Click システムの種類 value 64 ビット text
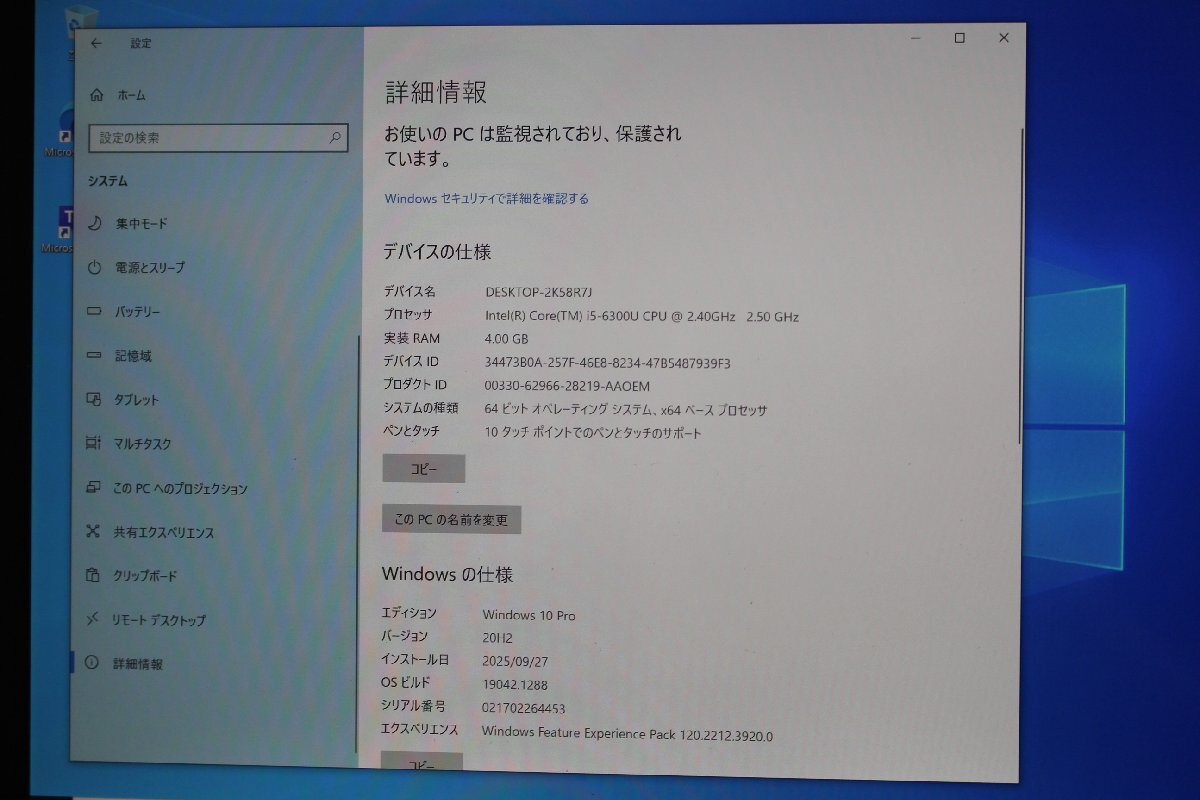1200x800 pixels. click(626, 410)
